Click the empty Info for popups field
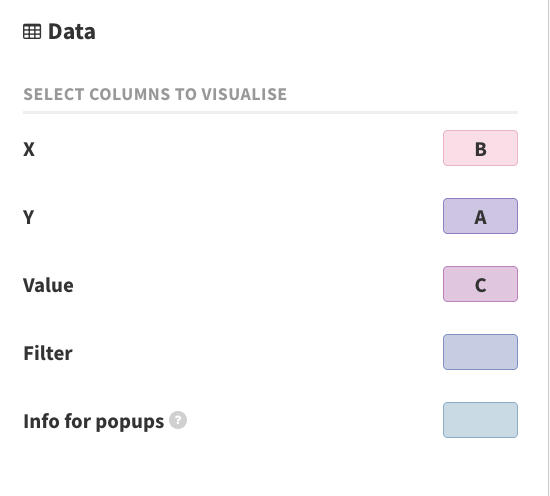550x496 pixels. pos(480,420)
